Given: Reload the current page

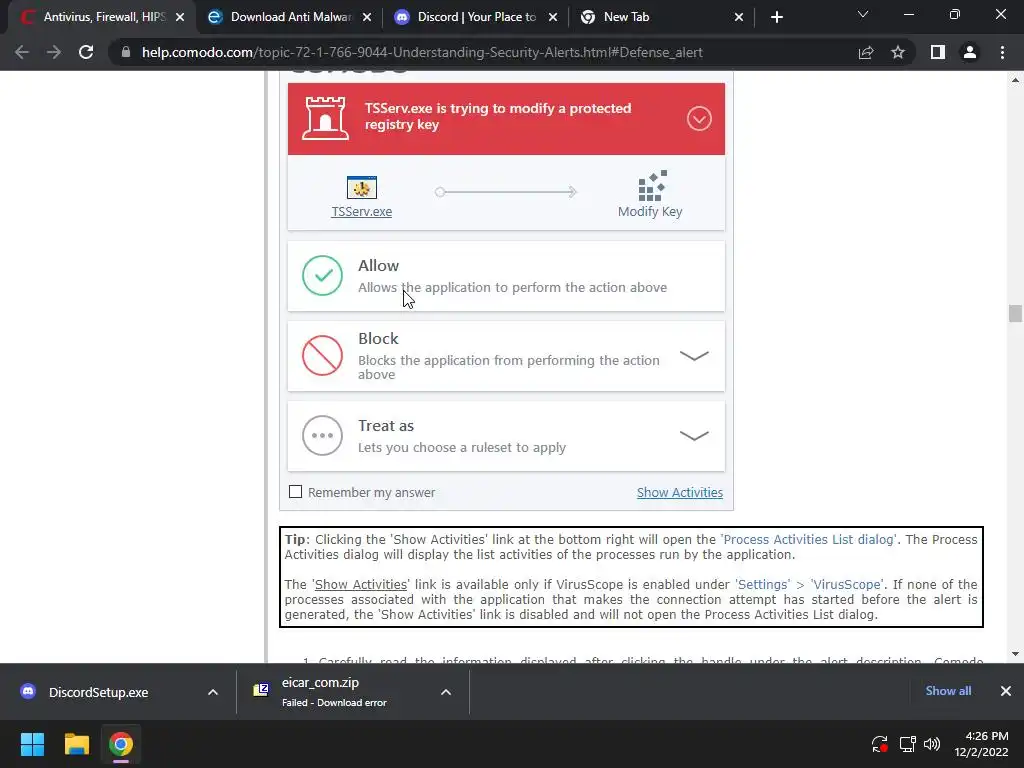Looking at the screenshot, I should click(86, 52).
